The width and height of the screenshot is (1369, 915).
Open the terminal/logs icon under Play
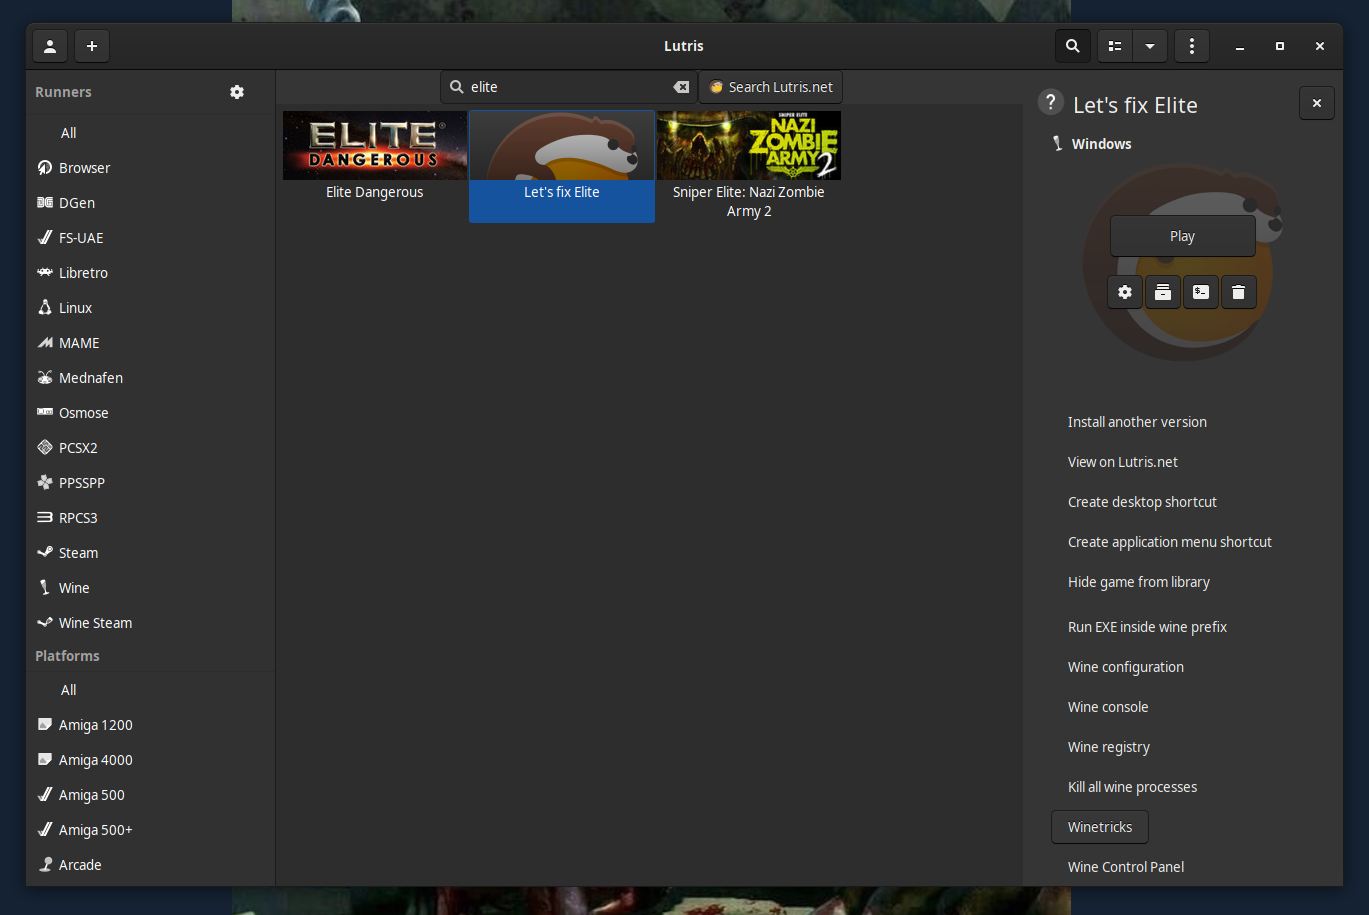tap(1201, 292)
